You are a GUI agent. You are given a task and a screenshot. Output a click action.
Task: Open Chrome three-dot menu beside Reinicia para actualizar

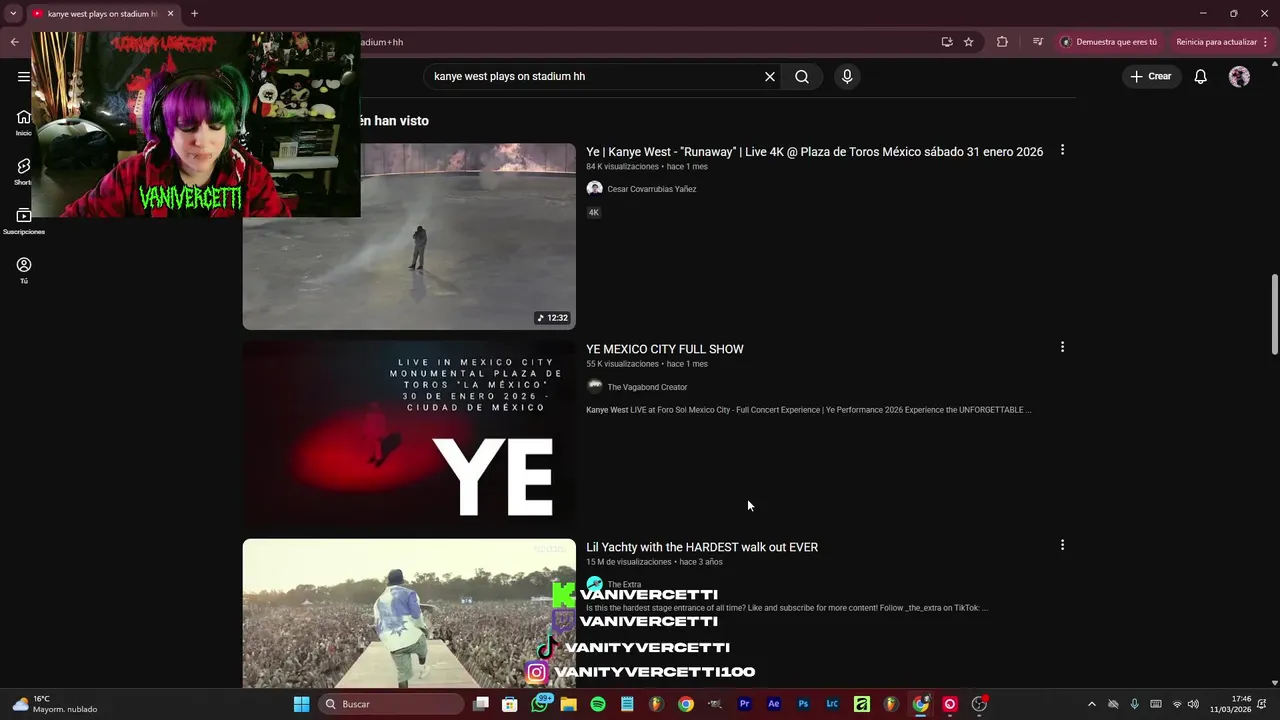(x=1266, y=42)
